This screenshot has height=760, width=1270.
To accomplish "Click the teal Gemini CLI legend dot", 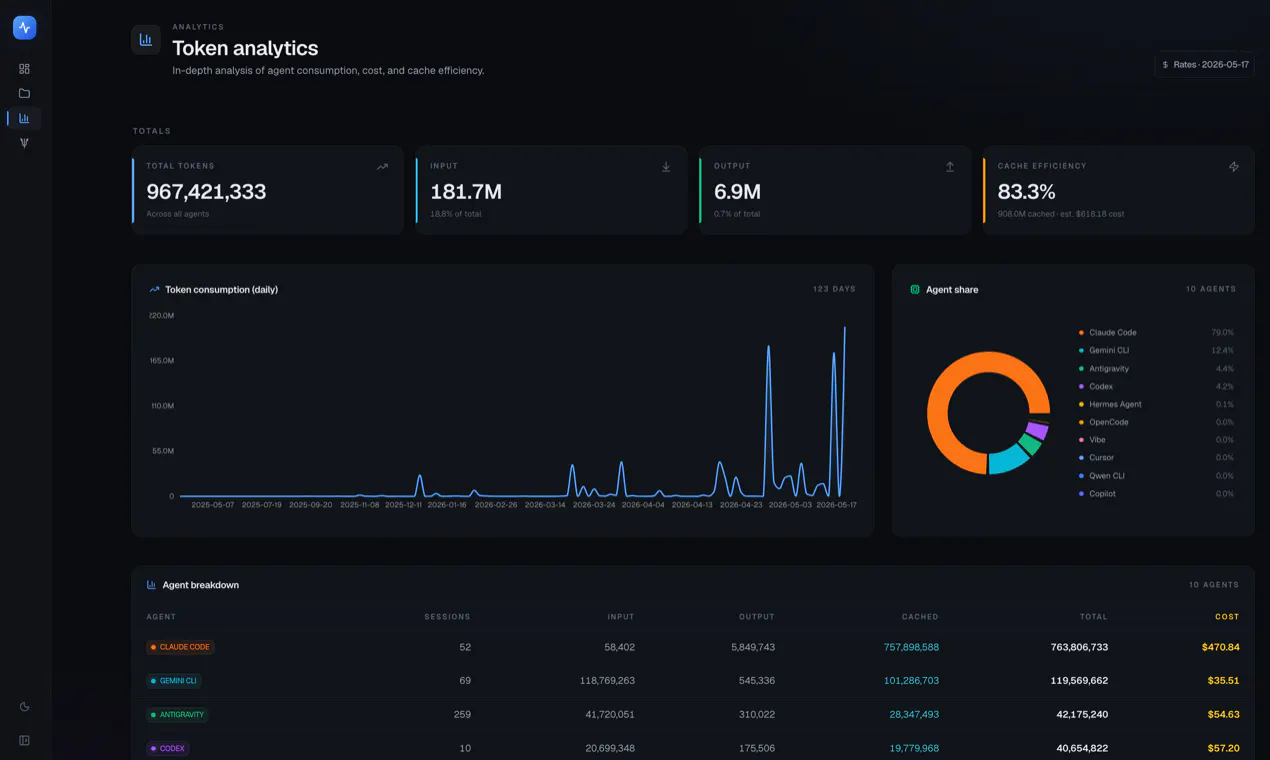I will pos(1081,351).
